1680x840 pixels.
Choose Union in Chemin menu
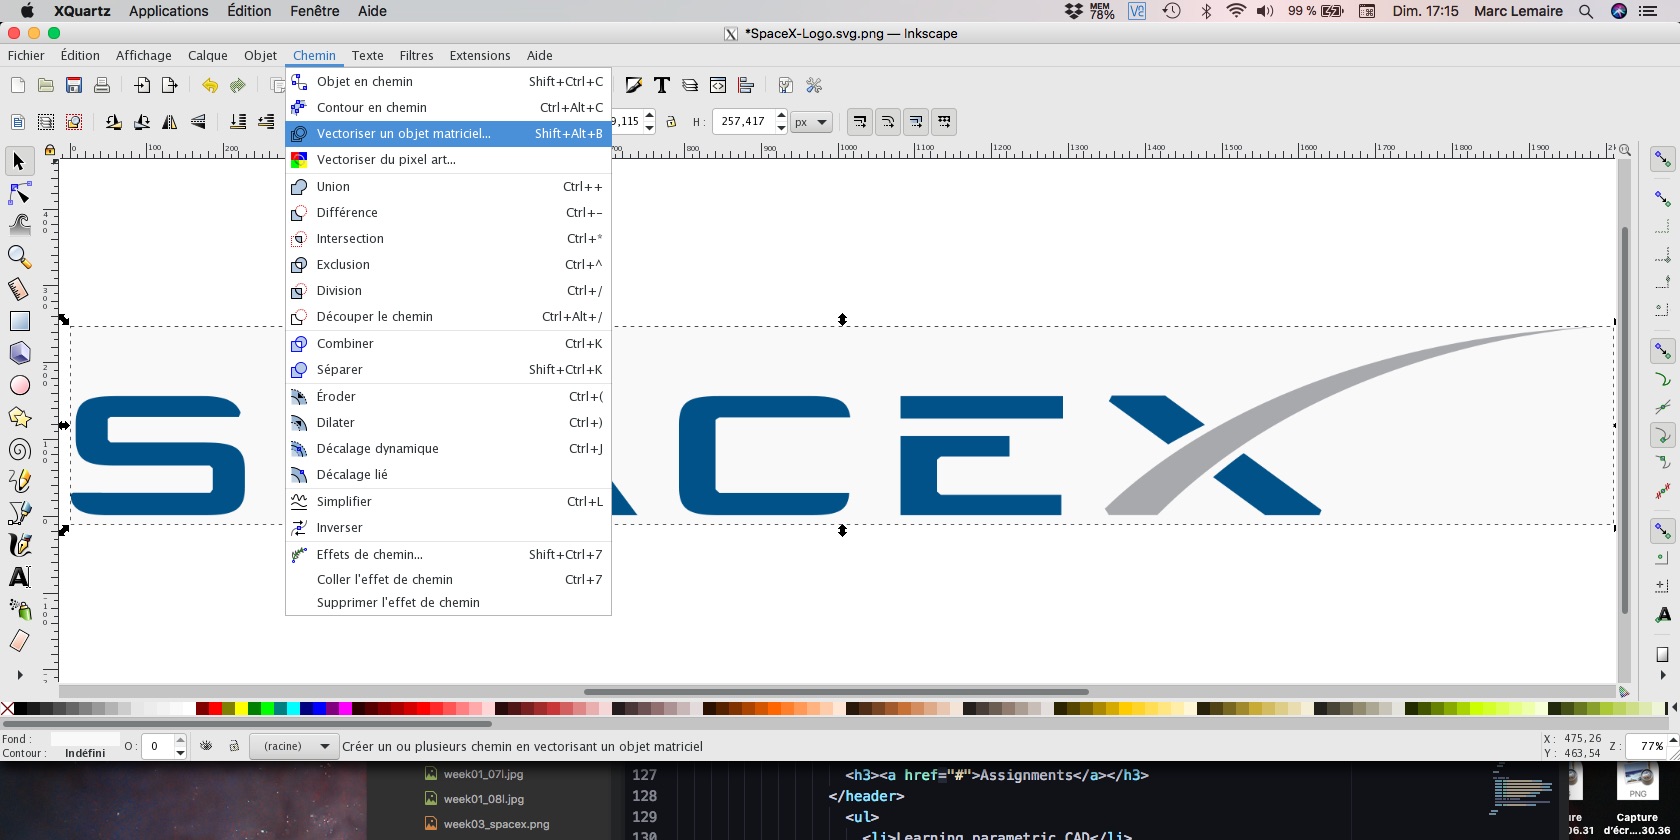pyautogui.click(x=448, y=186)
